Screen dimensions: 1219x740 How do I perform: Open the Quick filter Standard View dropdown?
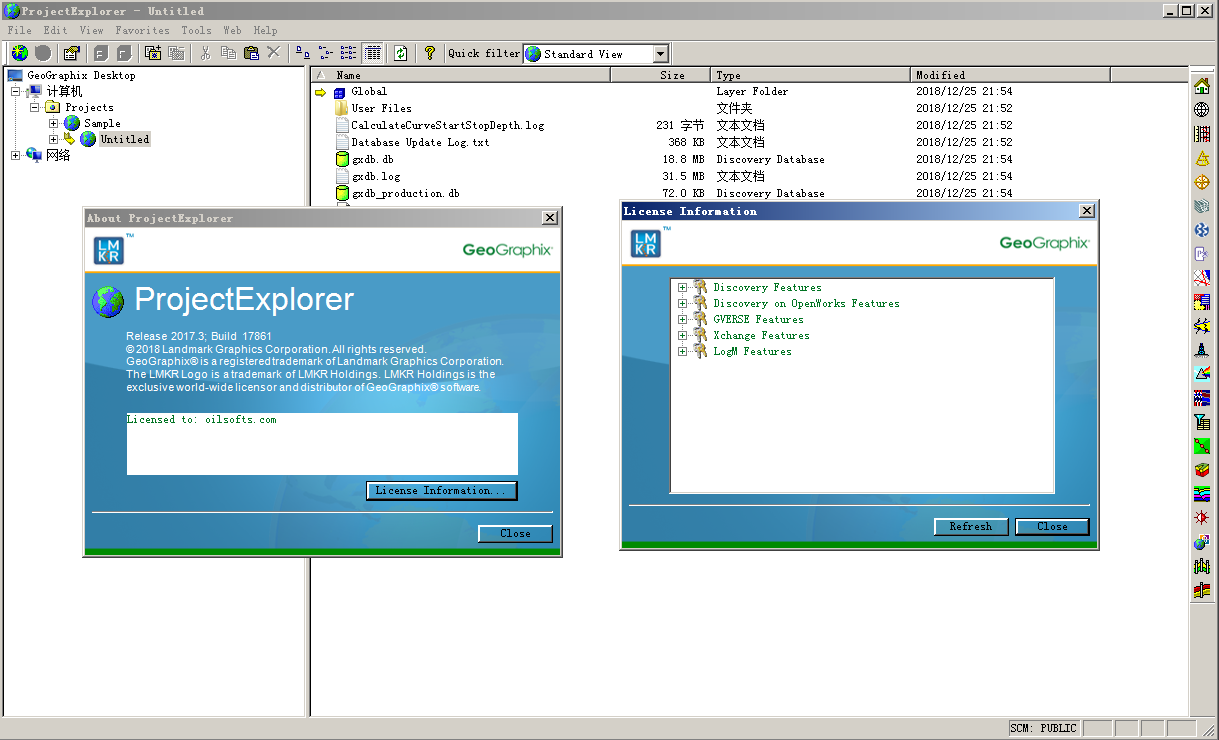pos(596,54)
